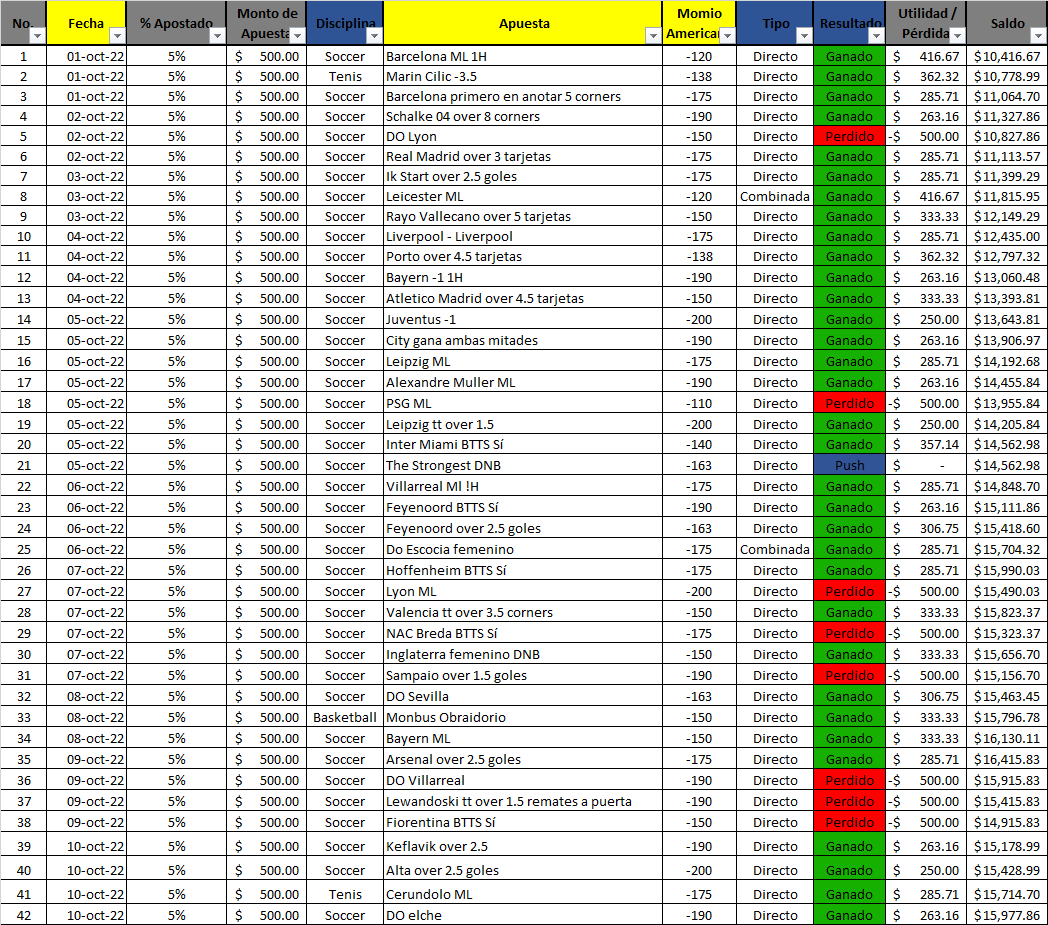This screenshot has width=1048, height=925.
Task: Select 'Arsenal over 2.5 goles' cell
Action: [x=523, y=759]
